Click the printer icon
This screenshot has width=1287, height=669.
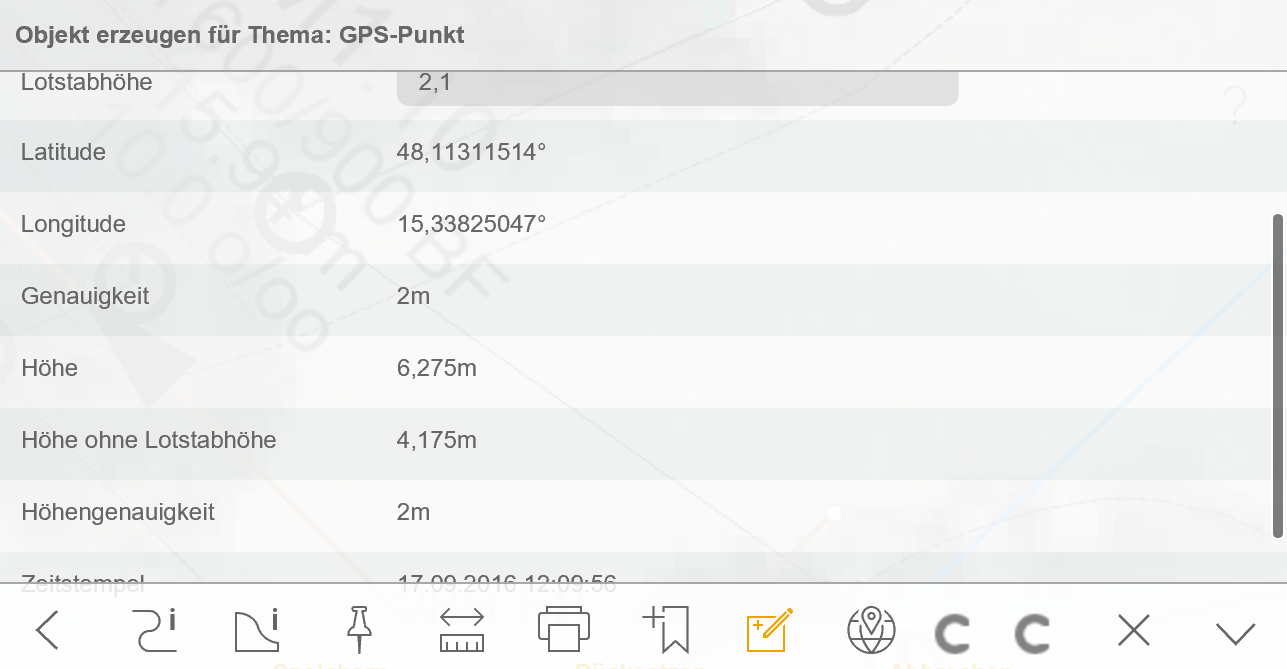pos(564,631)
